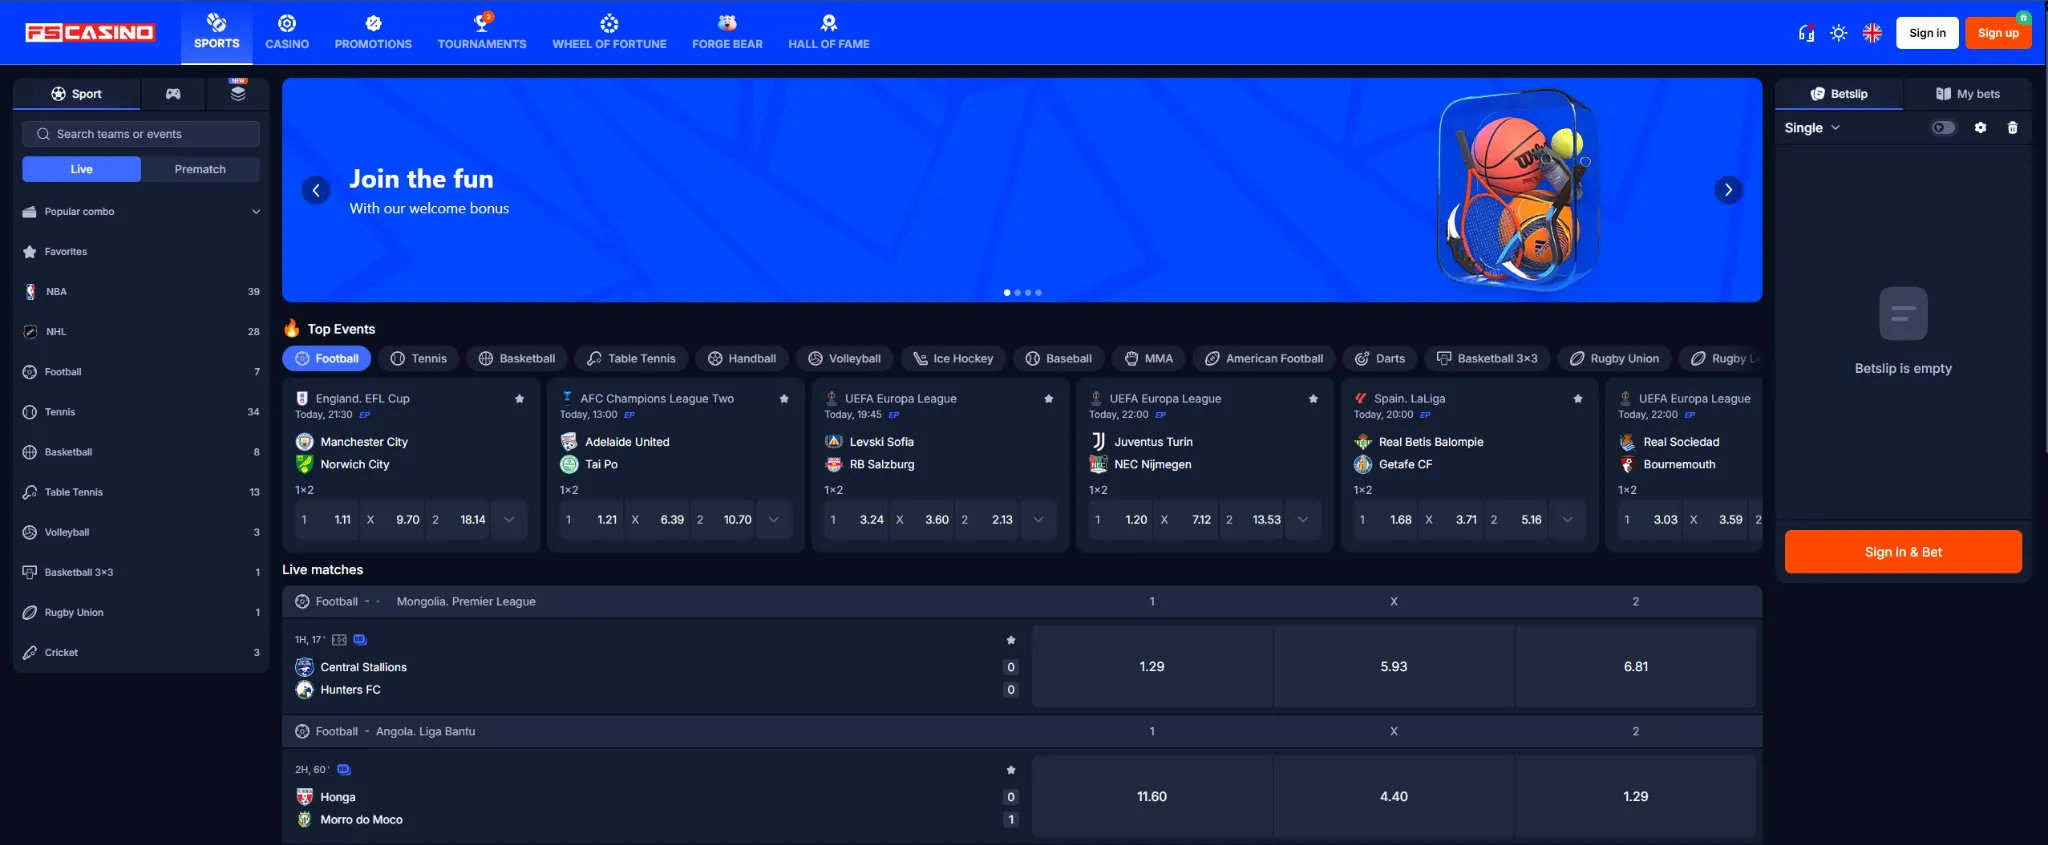Bet on Central Stallions win at 1.29

coord(1152,667)
